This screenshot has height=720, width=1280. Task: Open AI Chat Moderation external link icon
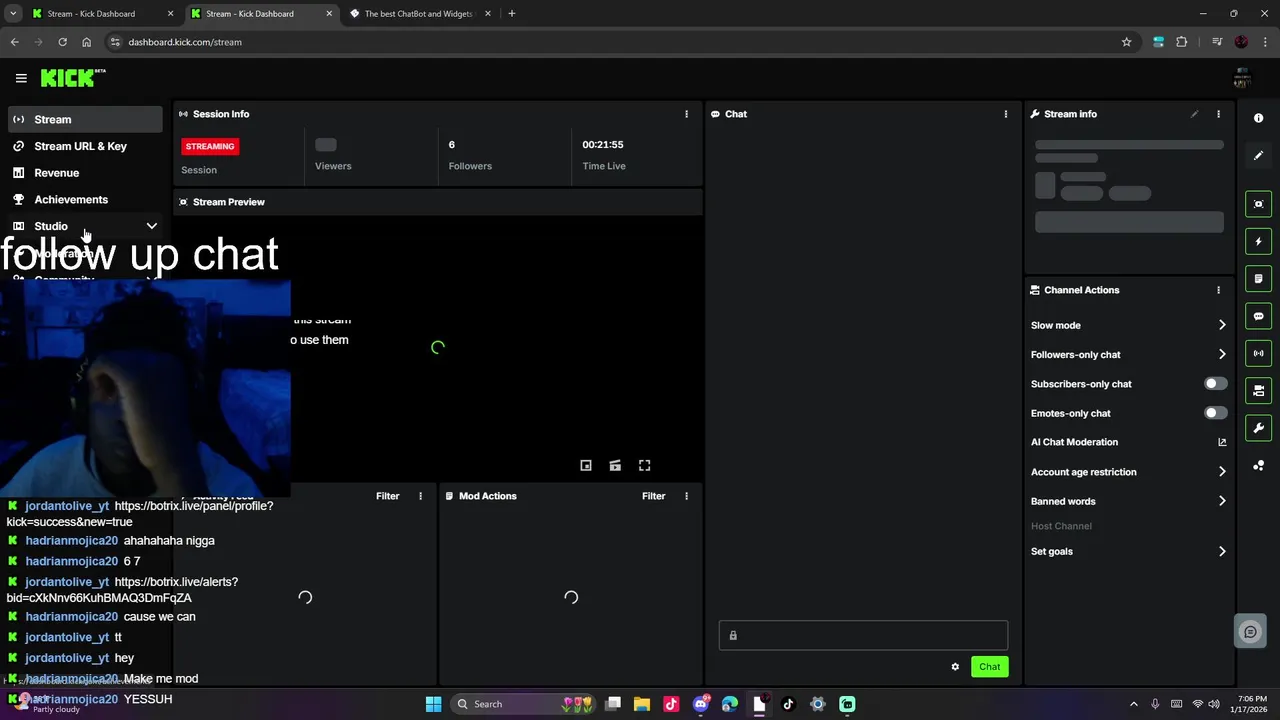(1222, 442)
